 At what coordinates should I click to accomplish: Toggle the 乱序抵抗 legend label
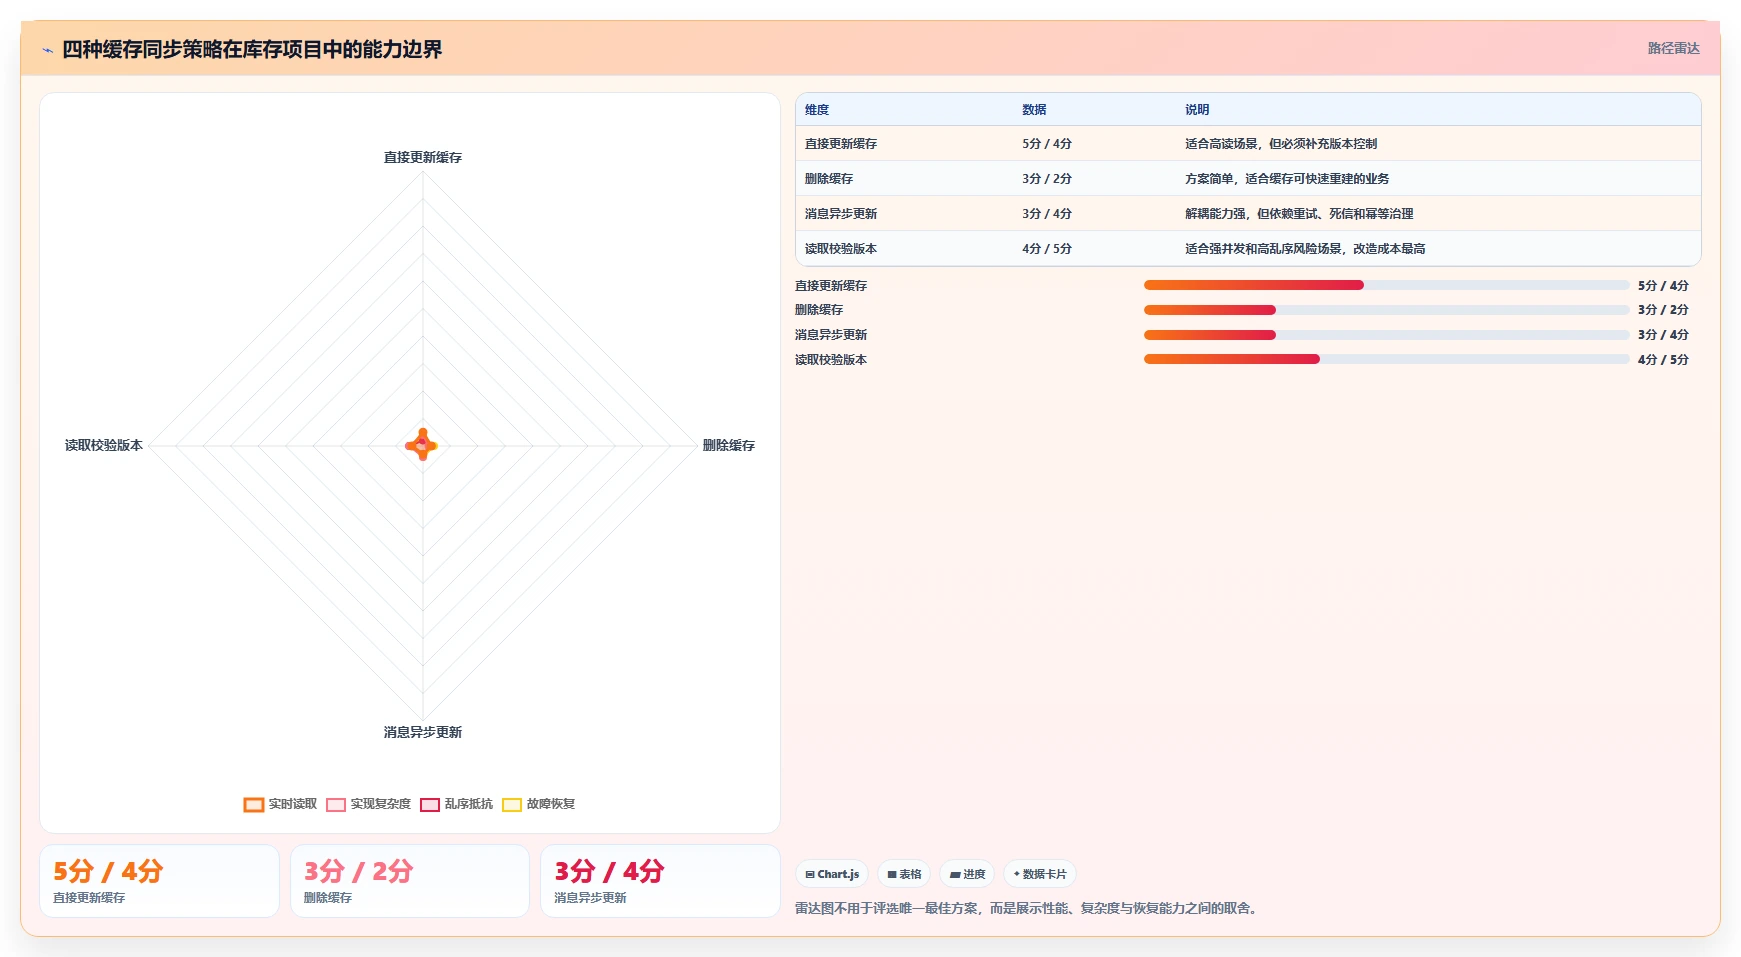pyautogui.click(x=468, y=804)
